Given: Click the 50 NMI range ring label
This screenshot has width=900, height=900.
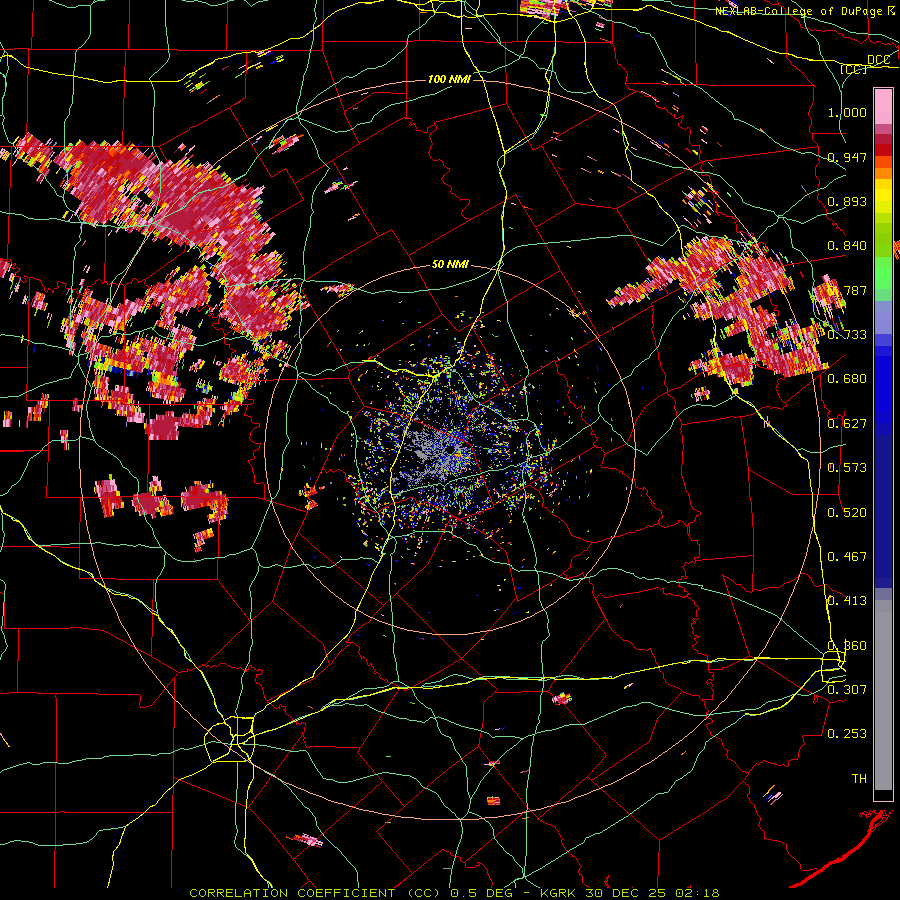Looking at the screenshot, I should pyautogui.click(x=451, y=264).
